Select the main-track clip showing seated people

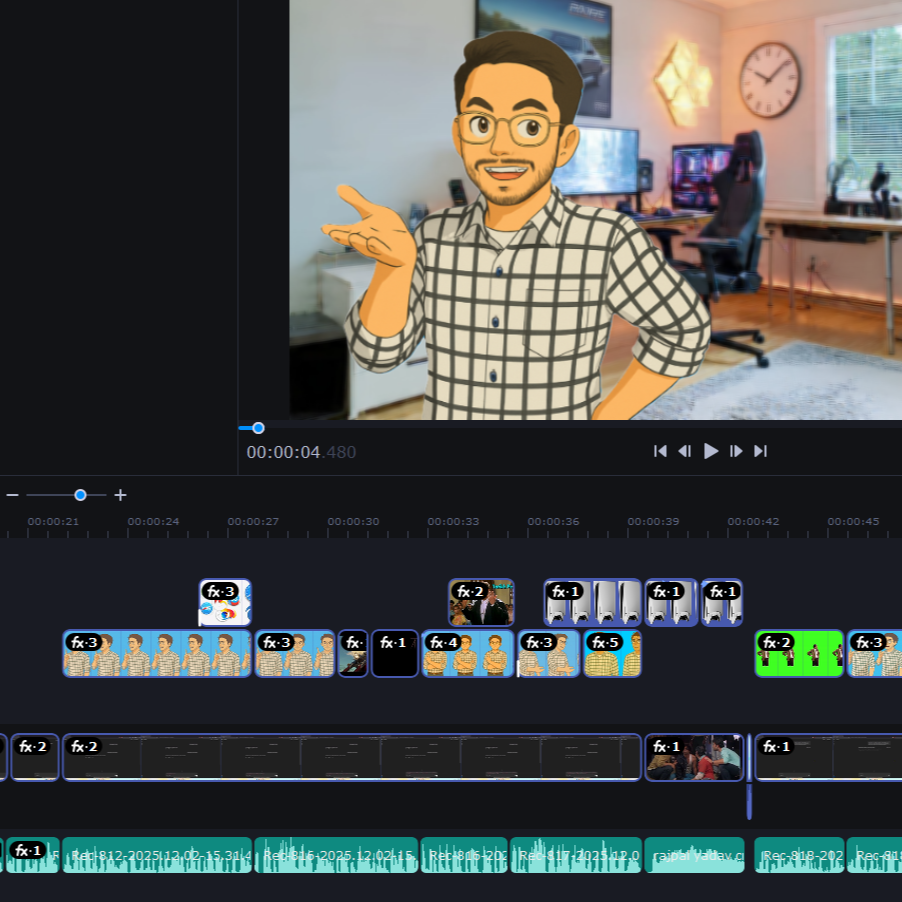[x=694, y=757]
